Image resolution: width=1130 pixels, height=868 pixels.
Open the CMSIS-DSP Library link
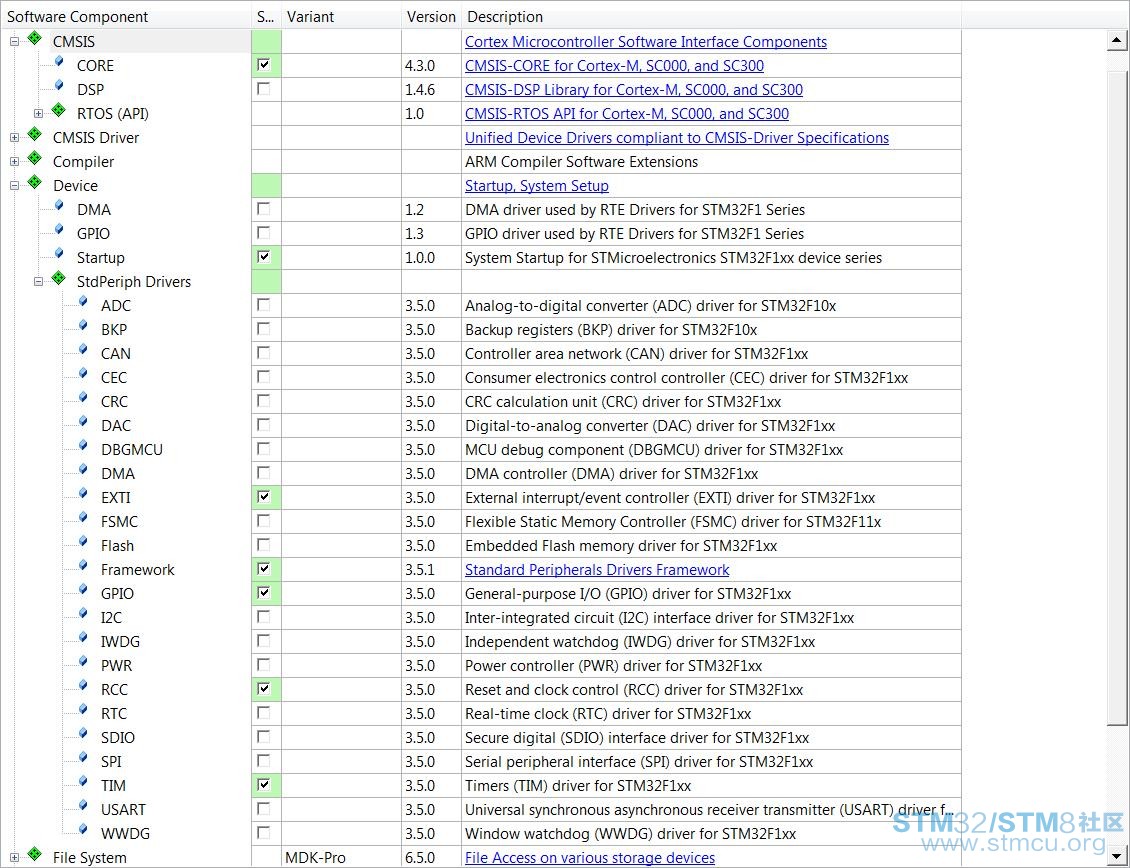click(633, 89)
